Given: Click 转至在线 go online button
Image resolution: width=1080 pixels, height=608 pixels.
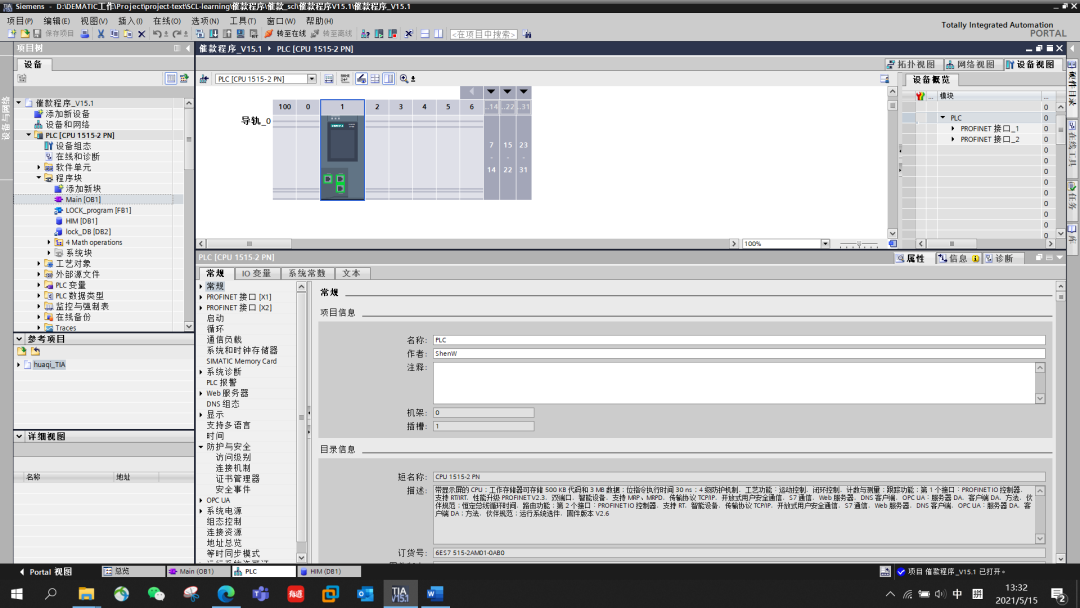Looking at the screenshot, I should point(285,34).
